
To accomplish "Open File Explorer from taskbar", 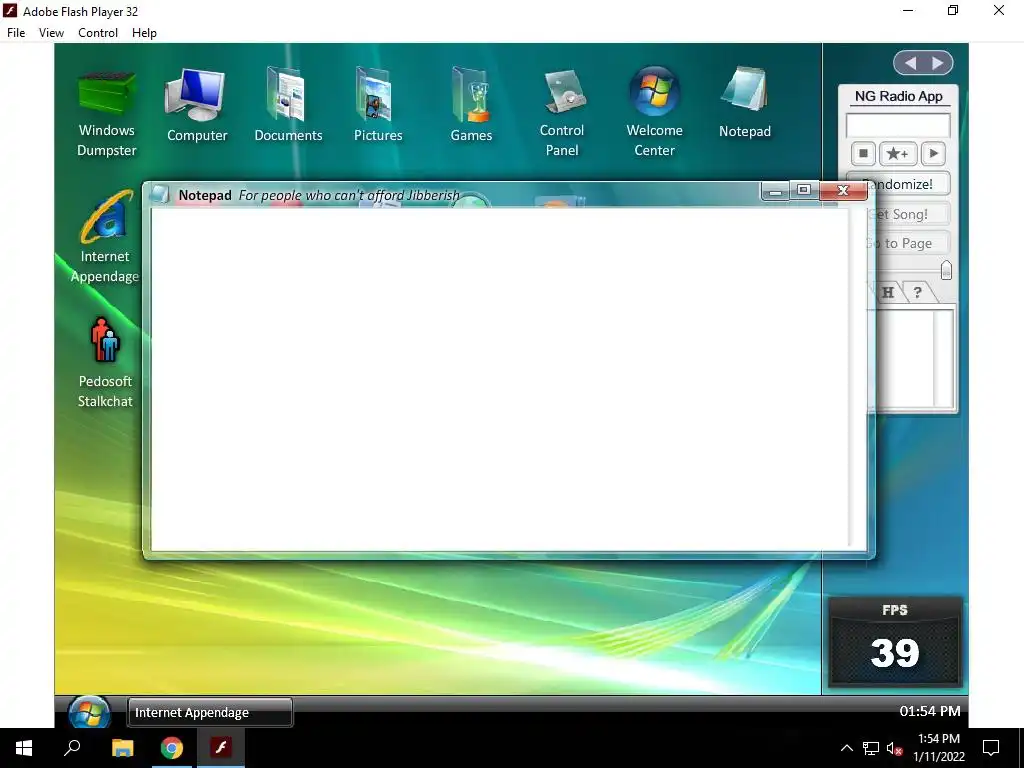I will [122, 748].
